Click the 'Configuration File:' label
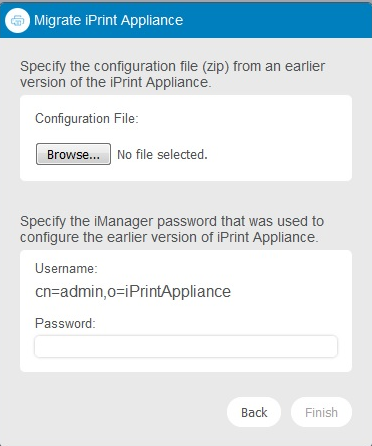 tap(87, 118)
